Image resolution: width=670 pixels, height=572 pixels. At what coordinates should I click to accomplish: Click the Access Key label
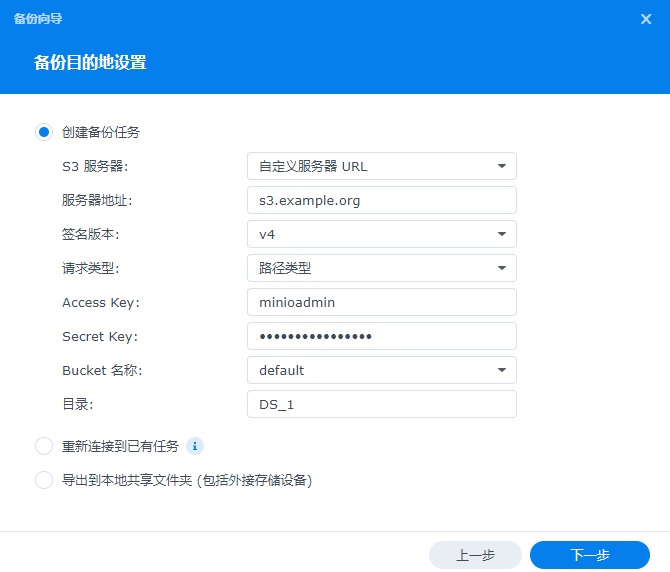point(101,302)
